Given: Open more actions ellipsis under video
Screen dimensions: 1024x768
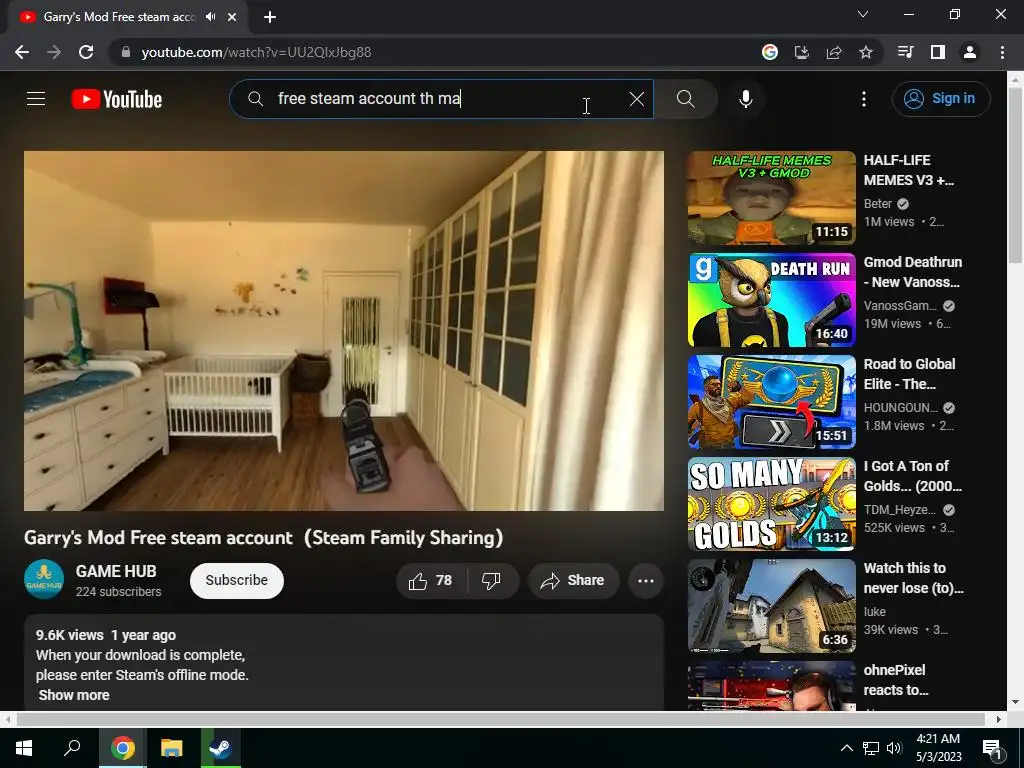Looking at the screenshot, I should [646, 581].
